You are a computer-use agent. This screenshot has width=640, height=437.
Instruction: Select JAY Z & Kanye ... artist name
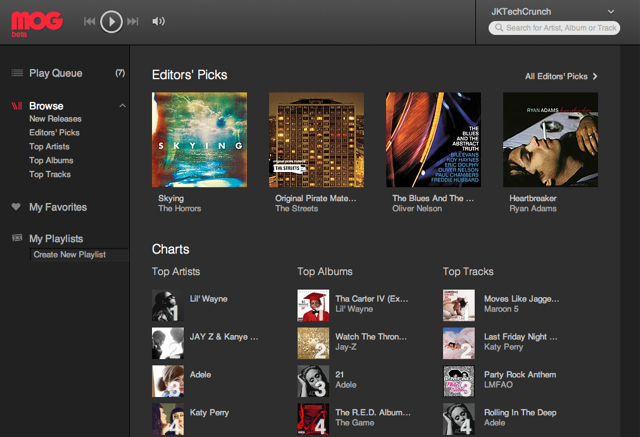pyautogui.click(x=224, y=337)
